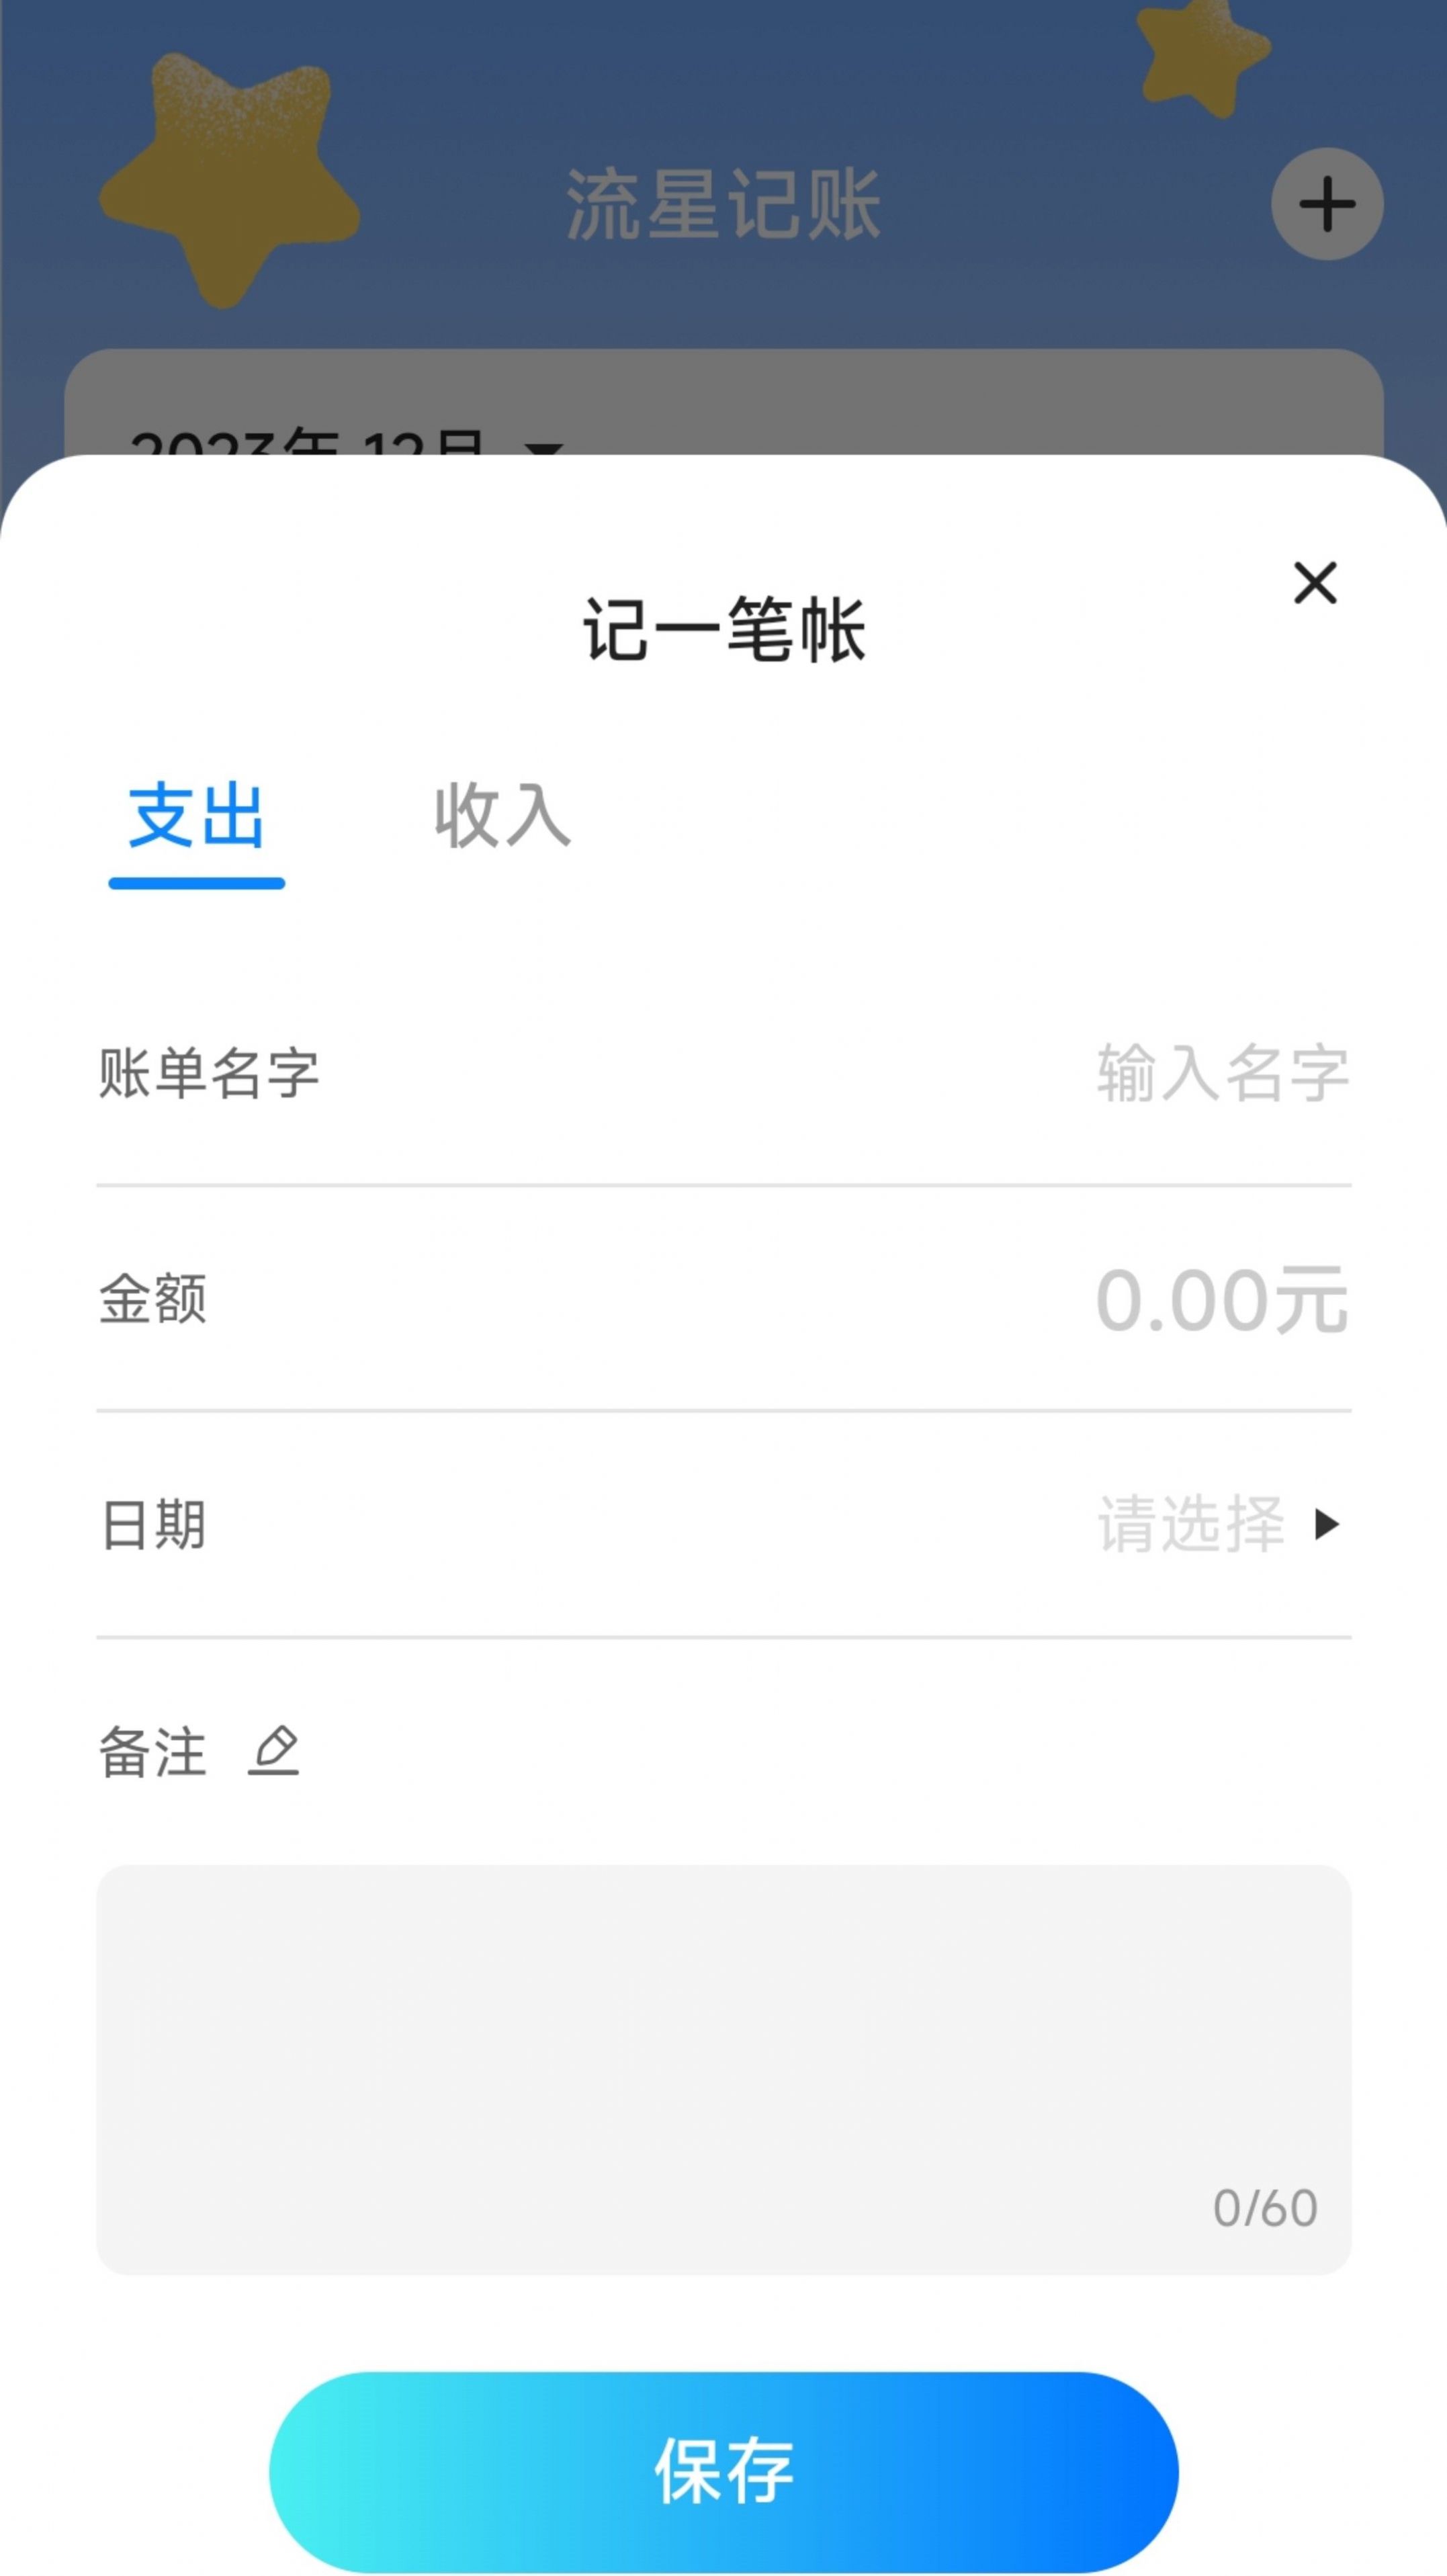The image size is (1447, 2576).
Task: Click the close (×) button on dialog
Action: click(1316, 581)
